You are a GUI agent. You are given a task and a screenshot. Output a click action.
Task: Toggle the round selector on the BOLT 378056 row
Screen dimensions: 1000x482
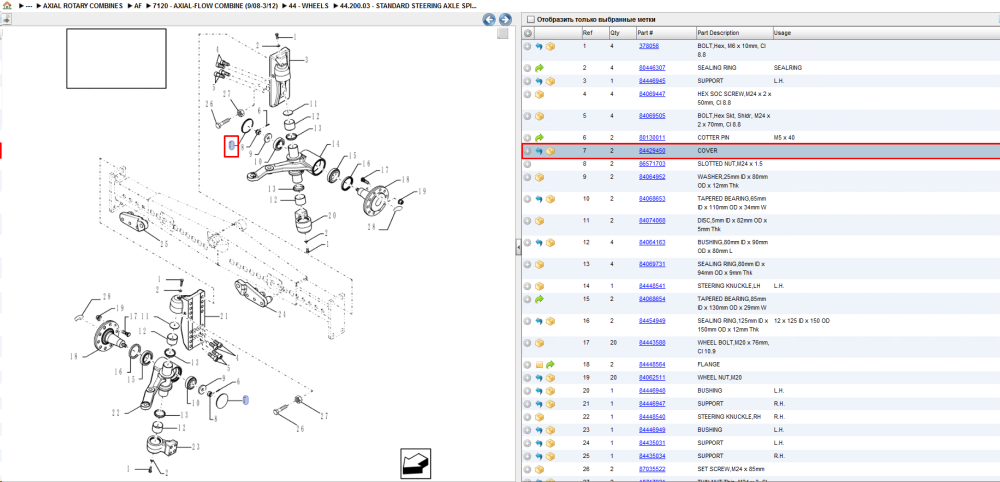click(527, 47)
